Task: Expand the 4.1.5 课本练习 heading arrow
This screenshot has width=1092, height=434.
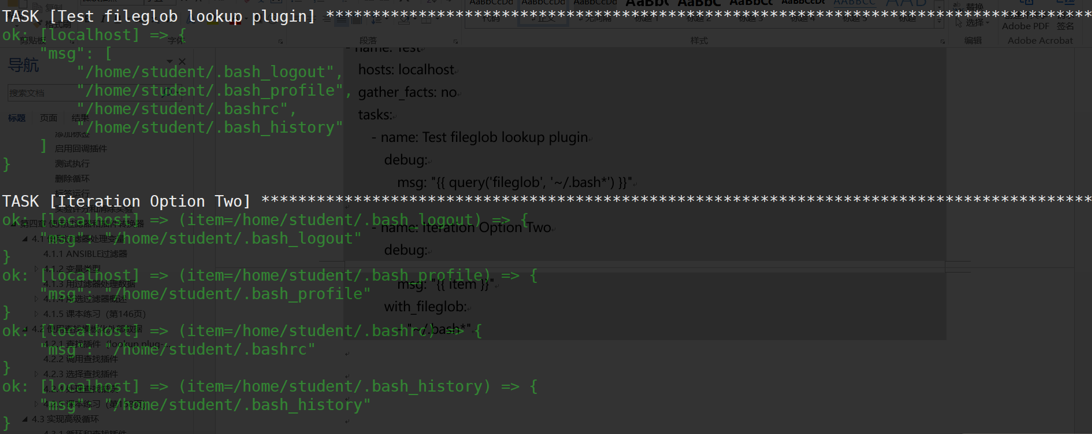Action: (x=37, y=313)
